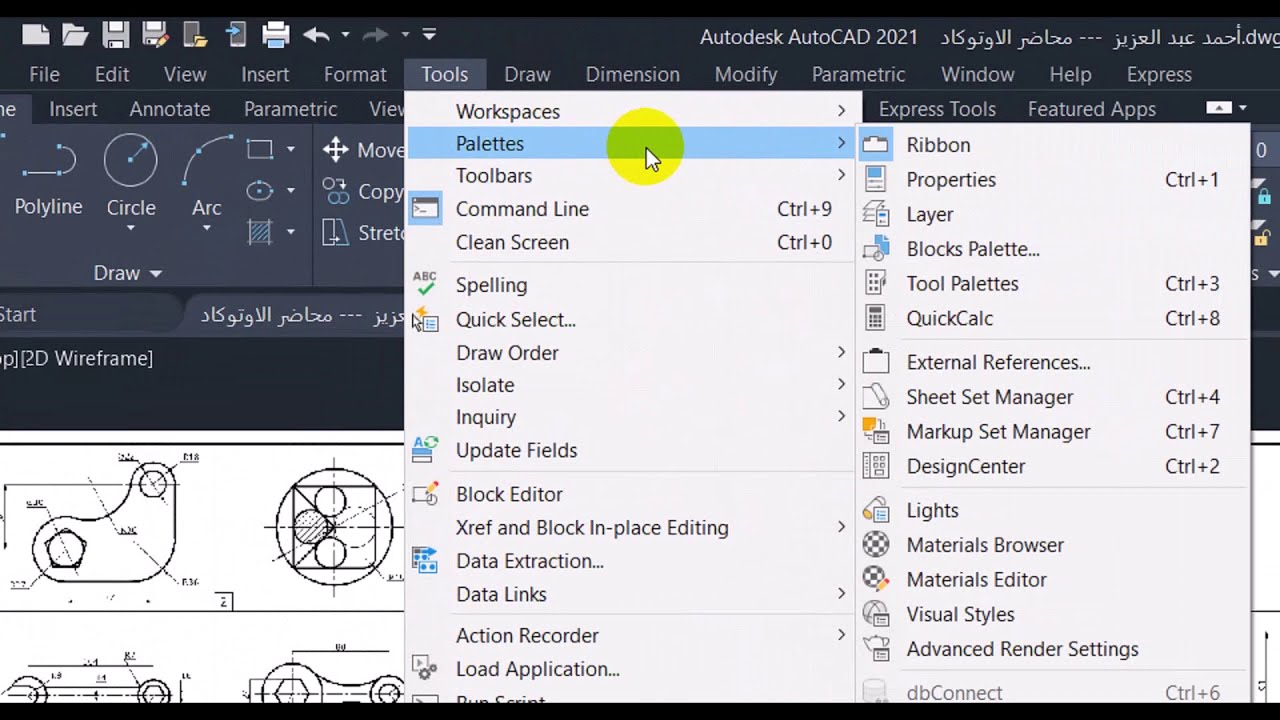1280x720 pixels.
Task: Click the Plot printer icon
Action: [x=276, y=36]
